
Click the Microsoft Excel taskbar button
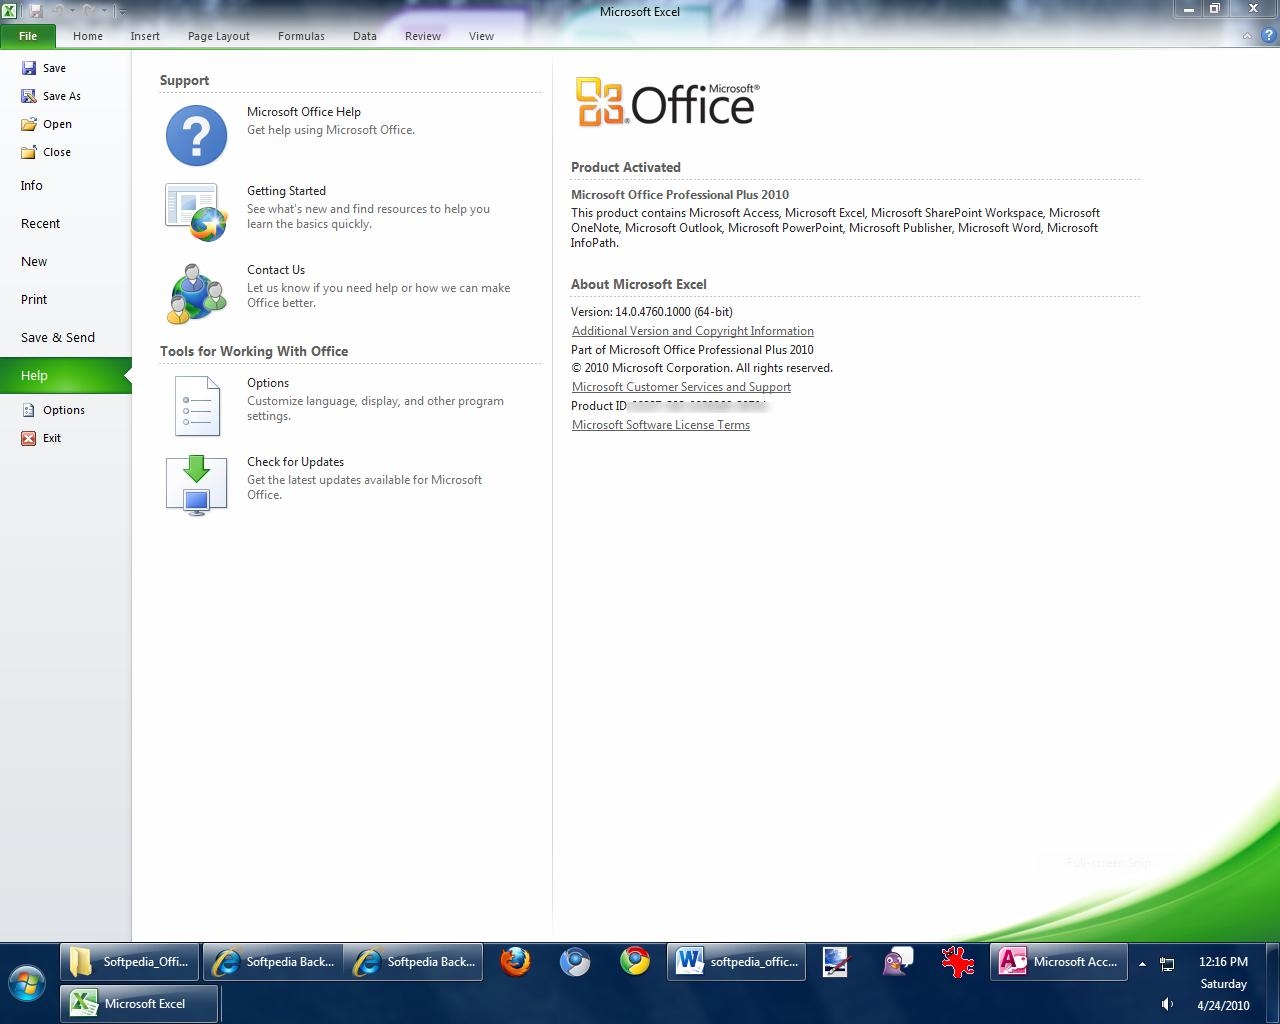pos(139,1004)
